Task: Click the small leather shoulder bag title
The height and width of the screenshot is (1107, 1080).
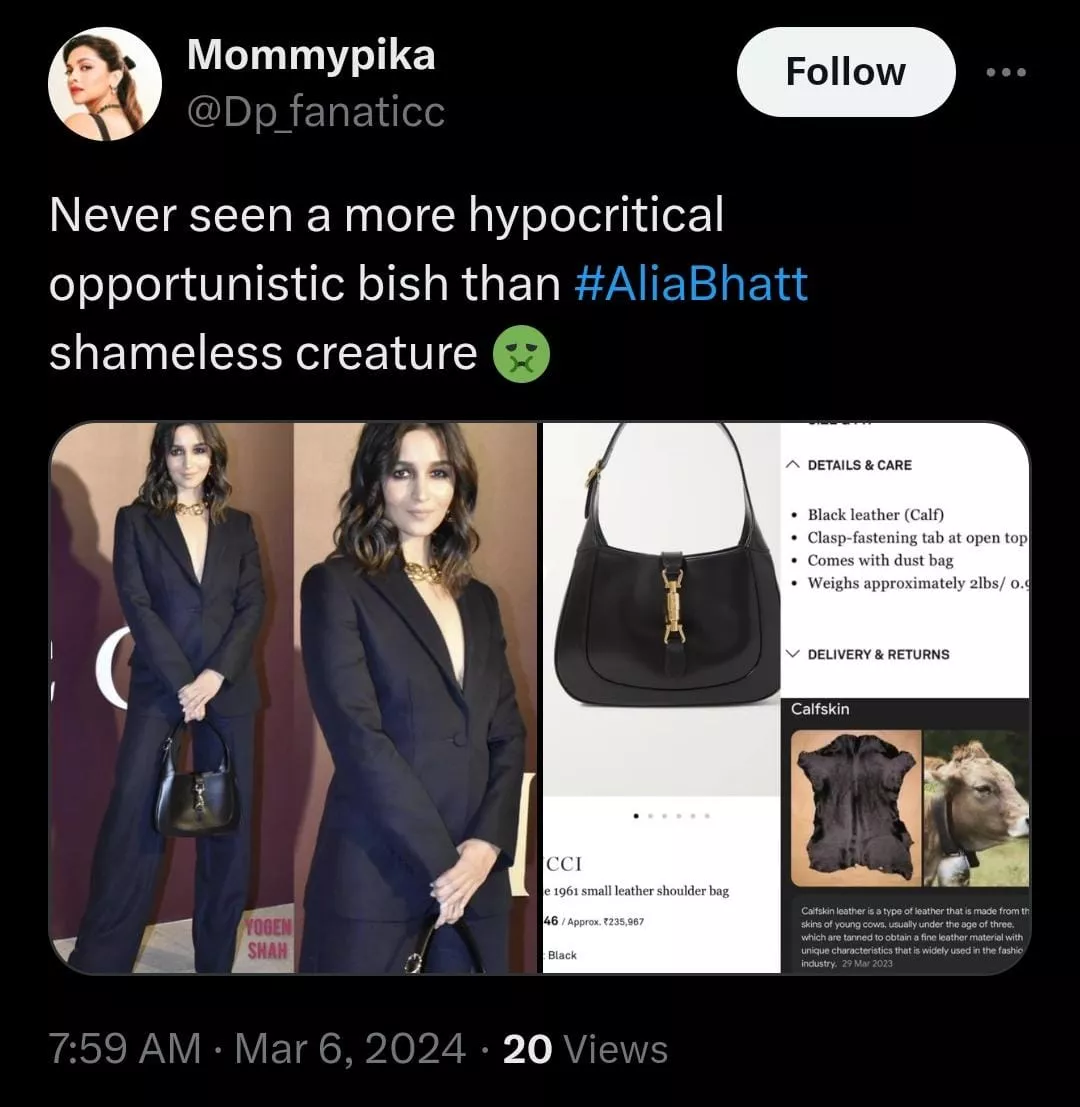Action: coord(636,891)
